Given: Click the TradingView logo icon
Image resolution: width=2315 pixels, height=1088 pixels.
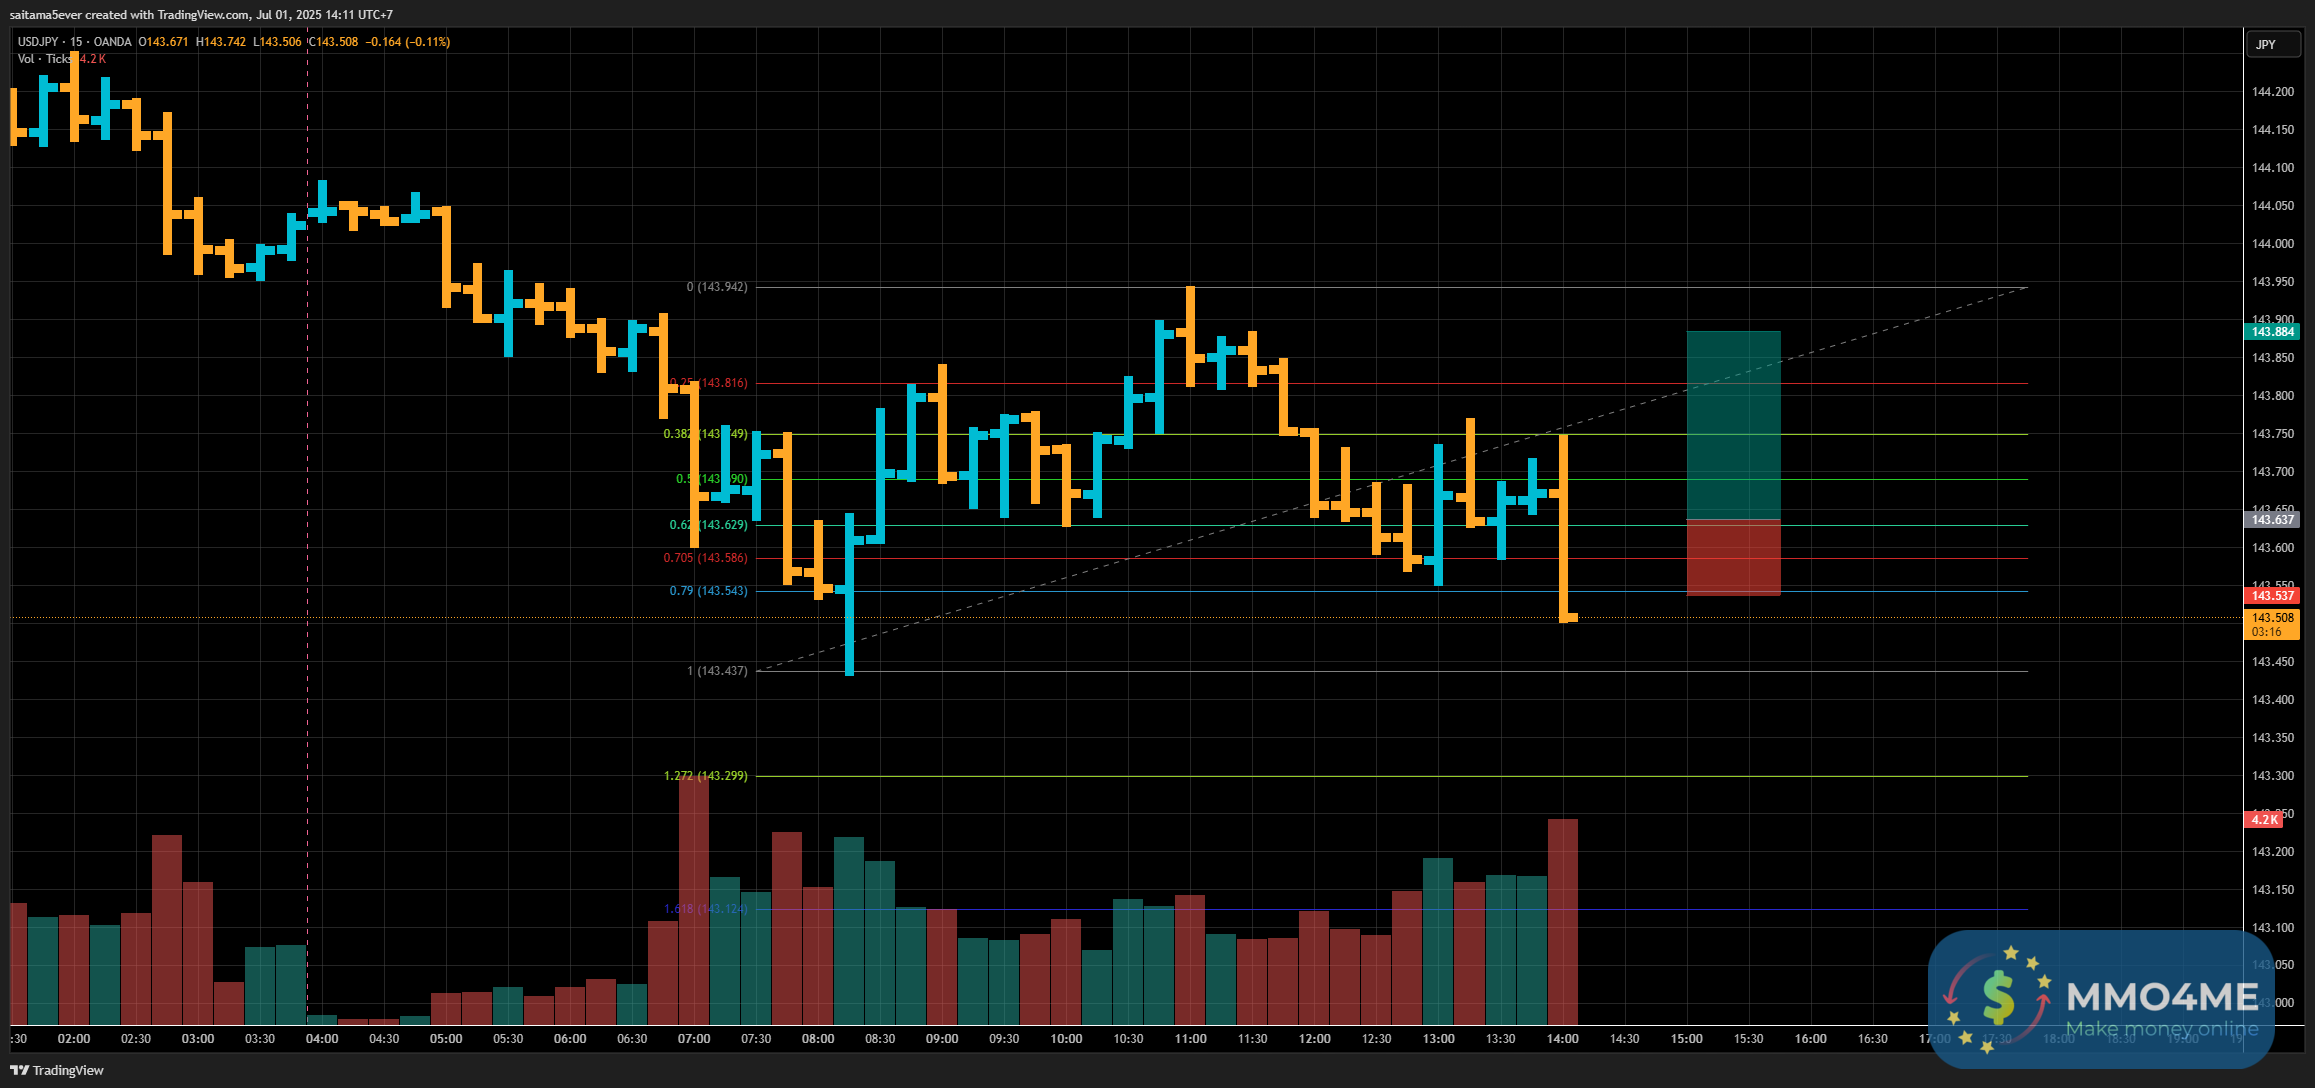Looking at the screenshot, I should [x=19, y=1070].
